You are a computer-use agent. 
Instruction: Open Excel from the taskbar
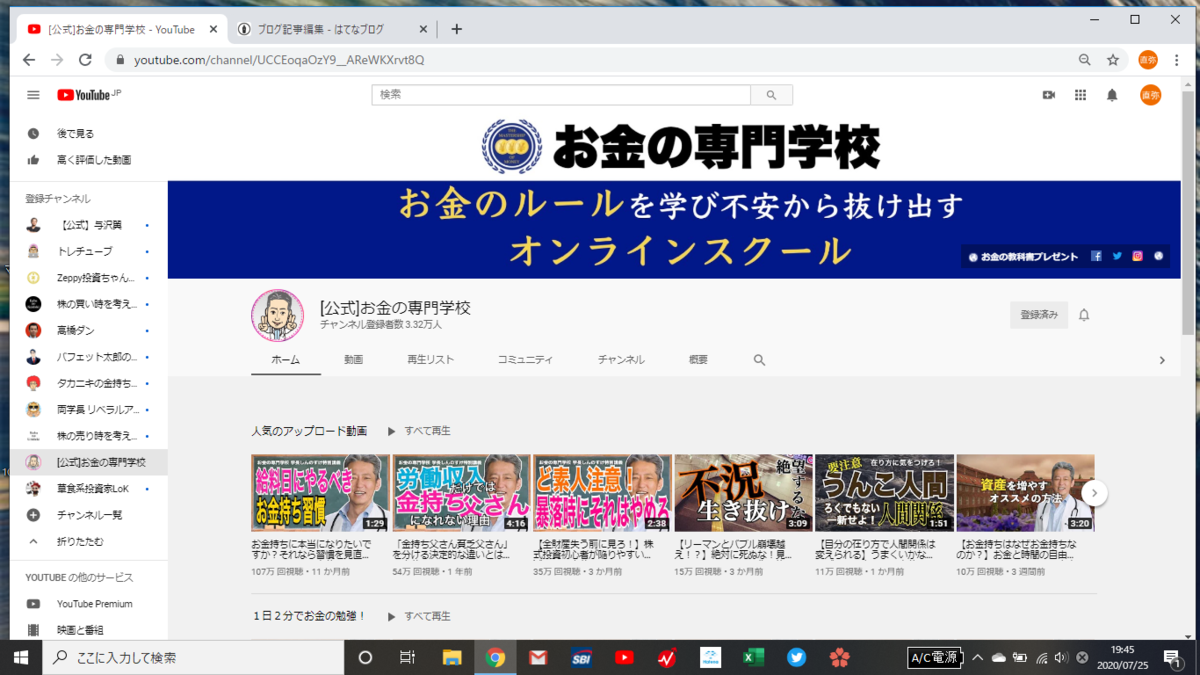click(753, 657)
